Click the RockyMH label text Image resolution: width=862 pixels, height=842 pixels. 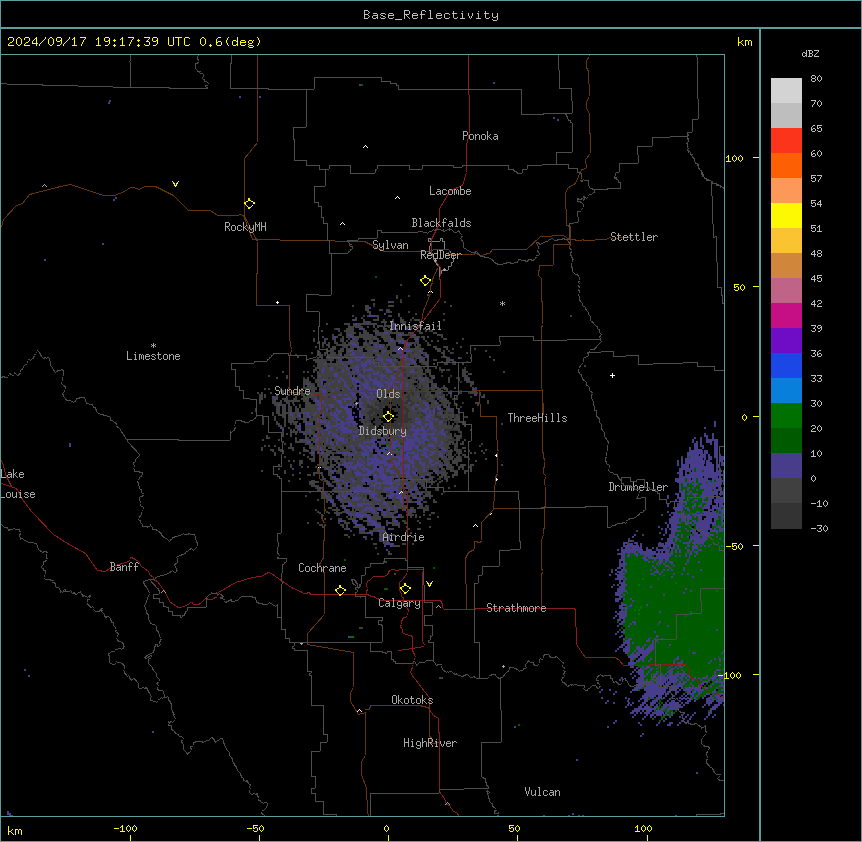(245, 226)
